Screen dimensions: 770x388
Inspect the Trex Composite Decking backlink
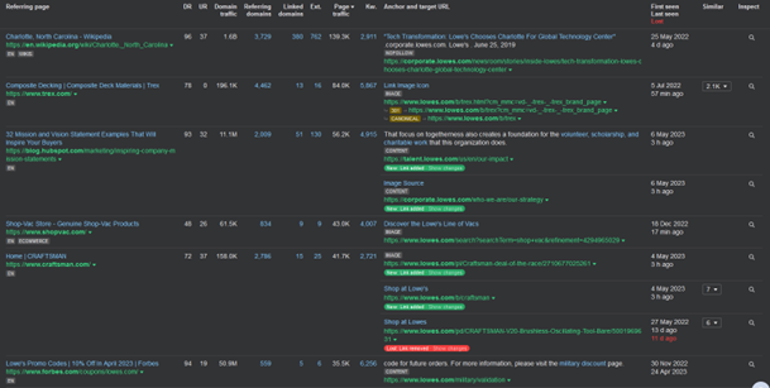(x=751, y=86)
